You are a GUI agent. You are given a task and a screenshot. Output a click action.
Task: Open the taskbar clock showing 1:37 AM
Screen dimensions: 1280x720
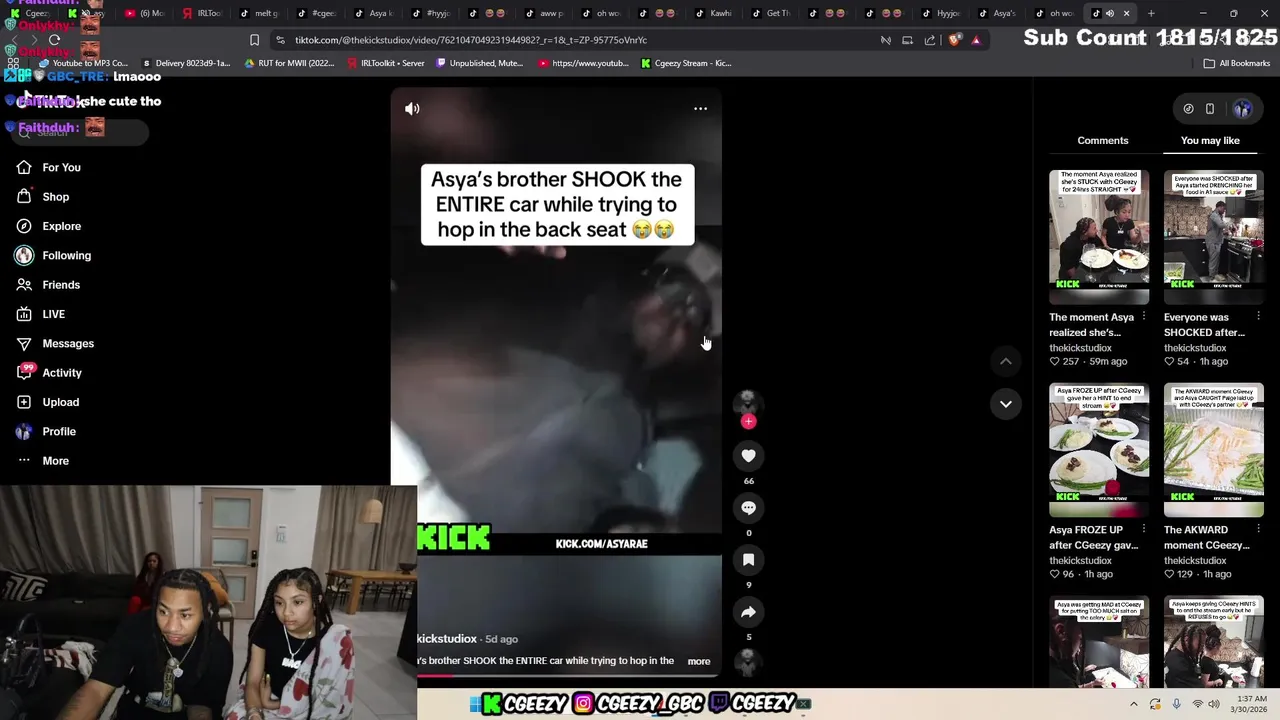pos(1251,704)
